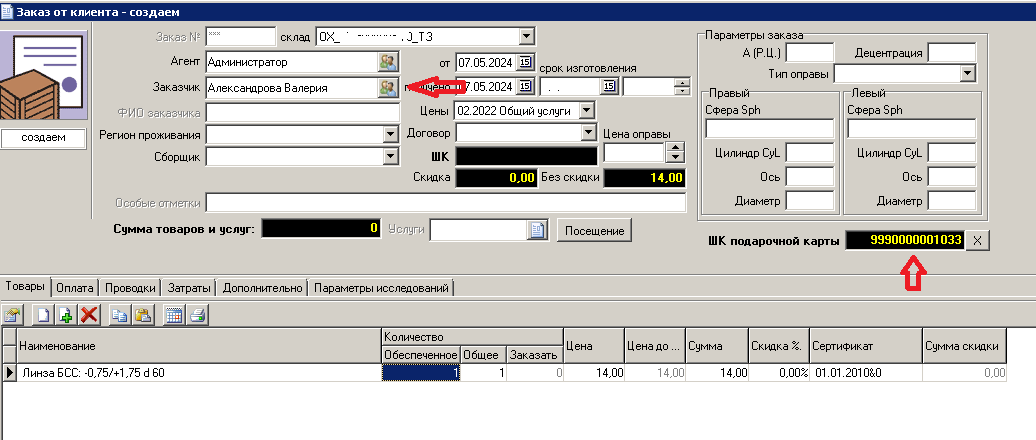Screen dimensions: 1036x440
Task: Click the paste clipboard icon in the toolbar
Action: [x=143, y=315]
